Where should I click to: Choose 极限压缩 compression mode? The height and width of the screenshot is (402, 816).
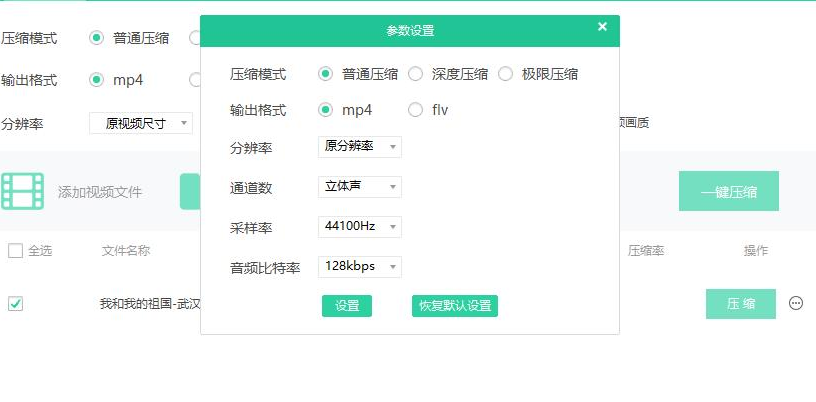[505, 74]
